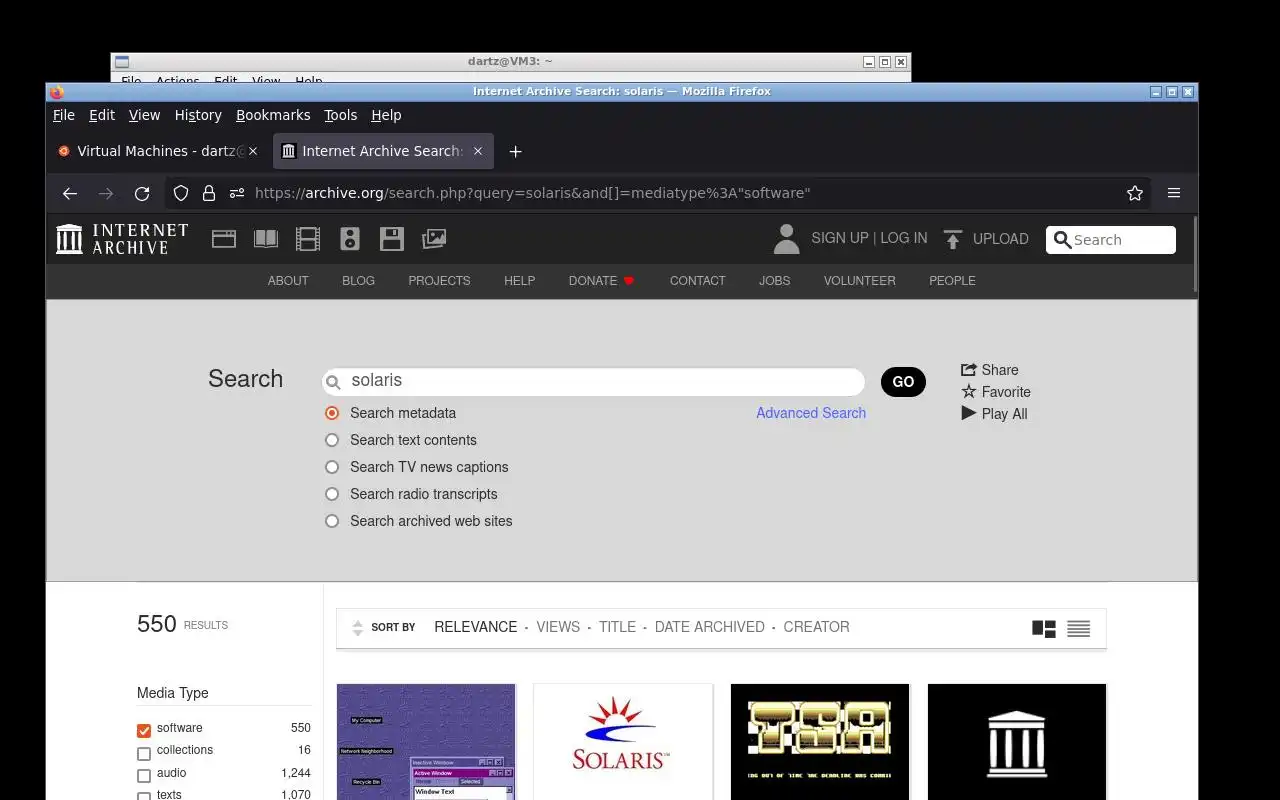Open Firefox View menu
The width and height of the screenshot is (1280, 800).
coord(145,115)
